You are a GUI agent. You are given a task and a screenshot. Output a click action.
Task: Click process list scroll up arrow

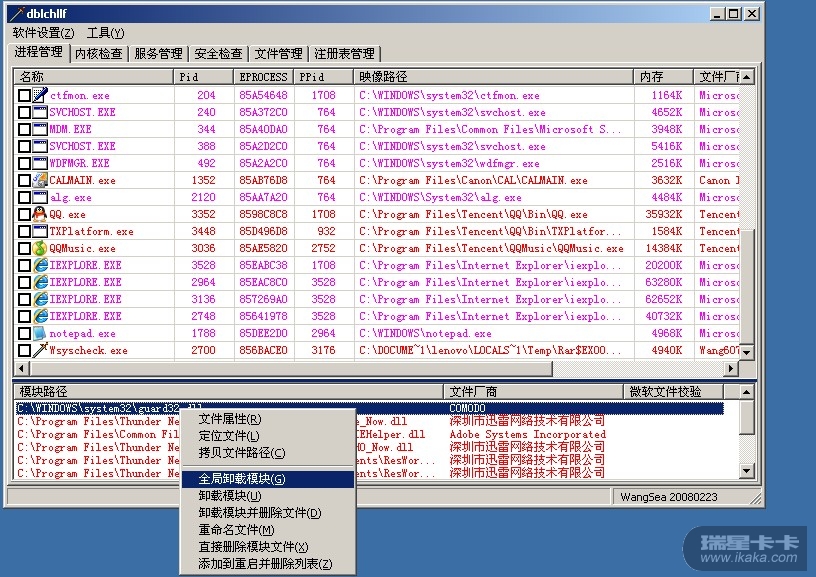tap(747, 77)
